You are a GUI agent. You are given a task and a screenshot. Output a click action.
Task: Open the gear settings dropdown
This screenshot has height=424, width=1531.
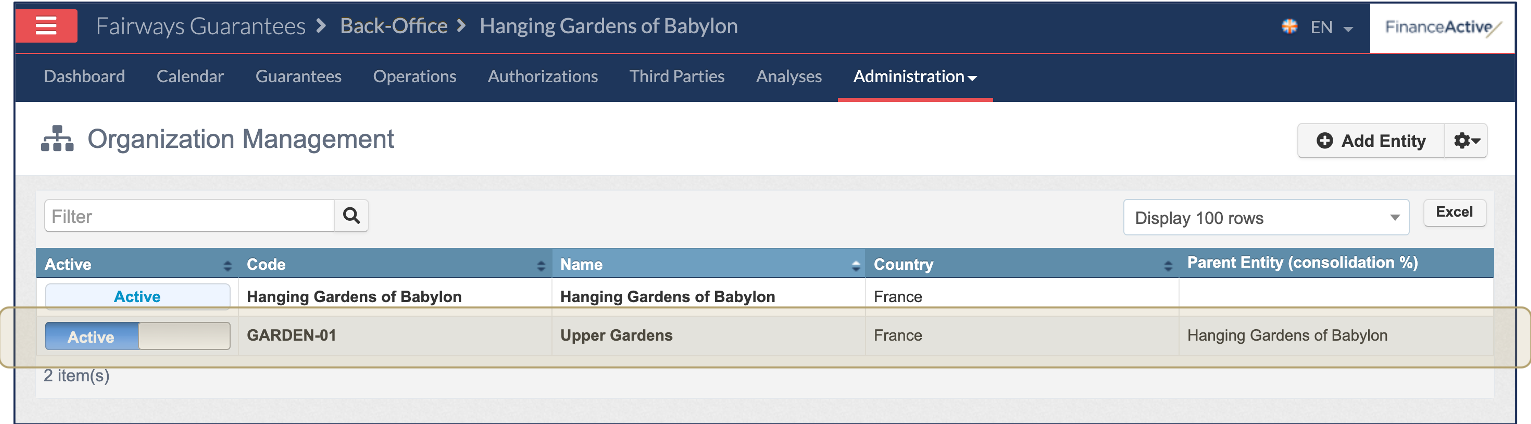click(x=1467, y=141)
